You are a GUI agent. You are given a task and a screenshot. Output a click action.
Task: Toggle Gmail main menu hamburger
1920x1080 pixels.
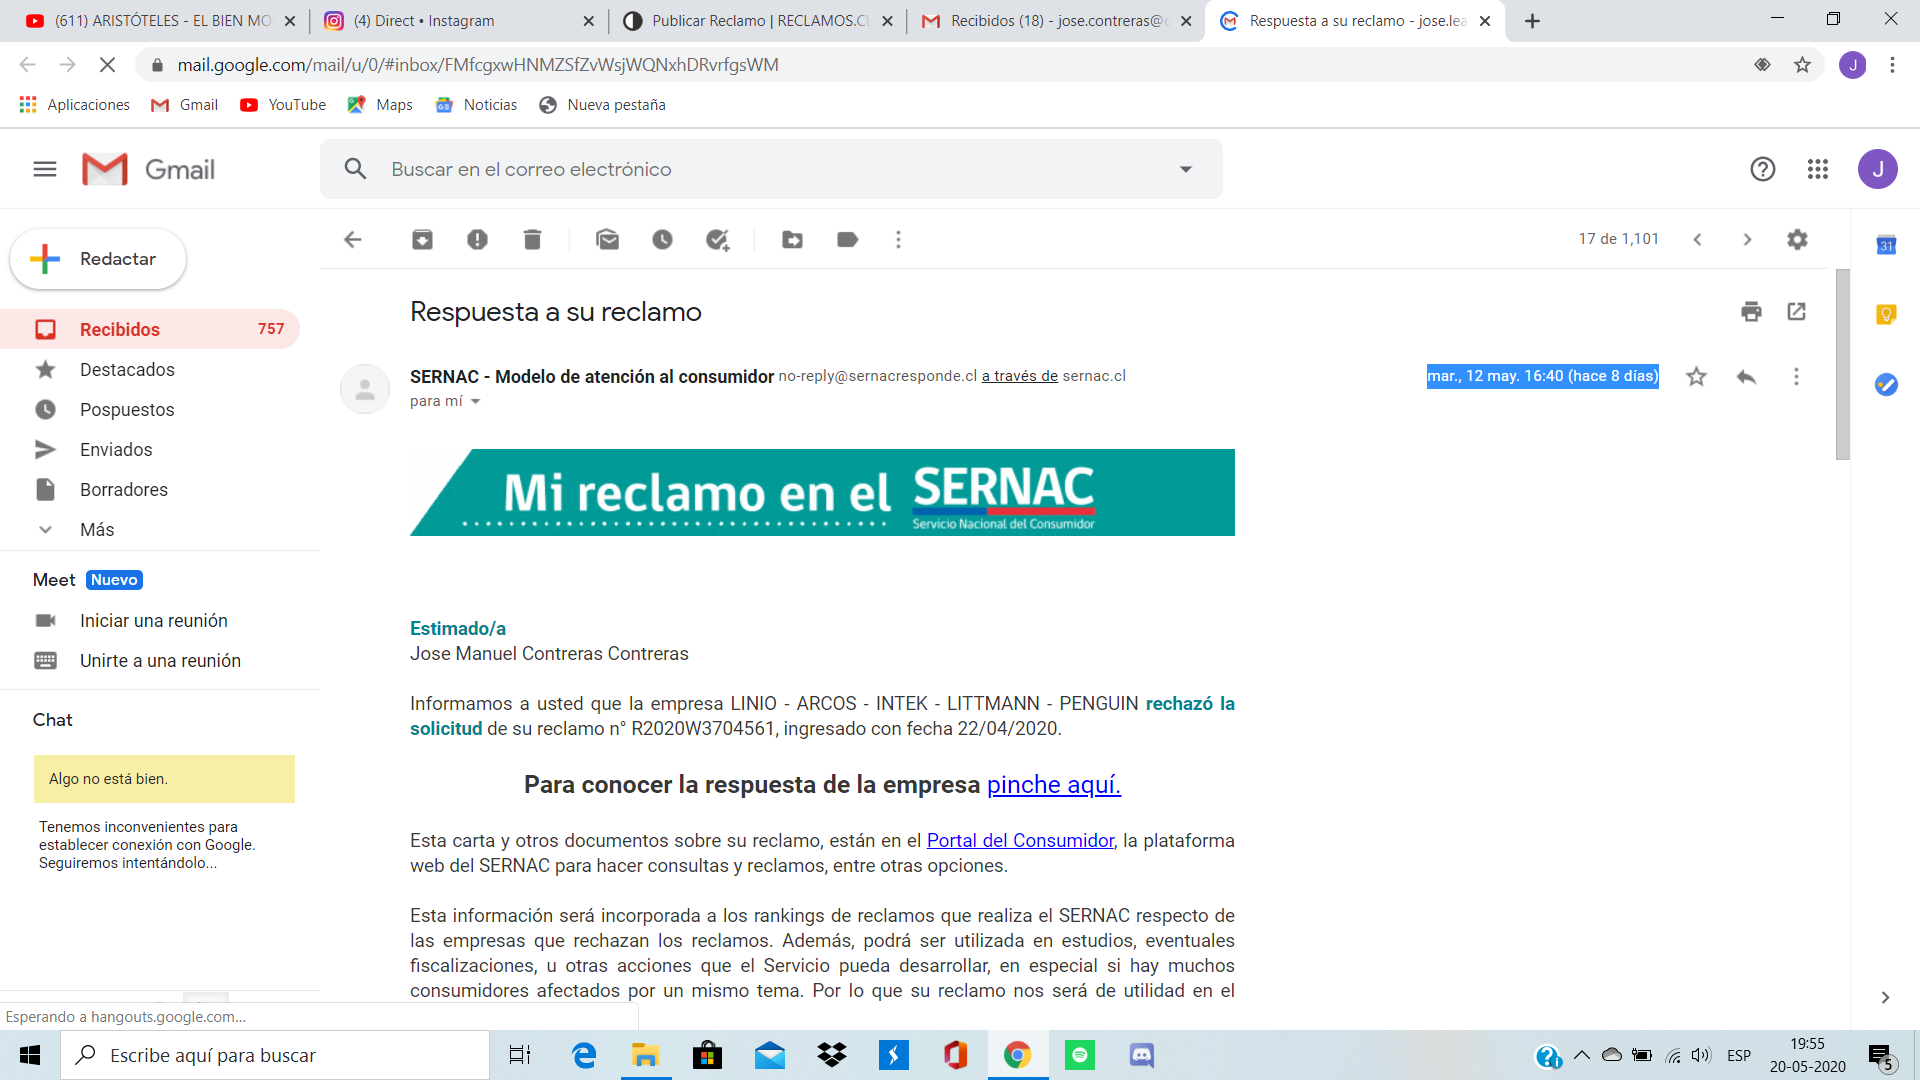[45, 169]
